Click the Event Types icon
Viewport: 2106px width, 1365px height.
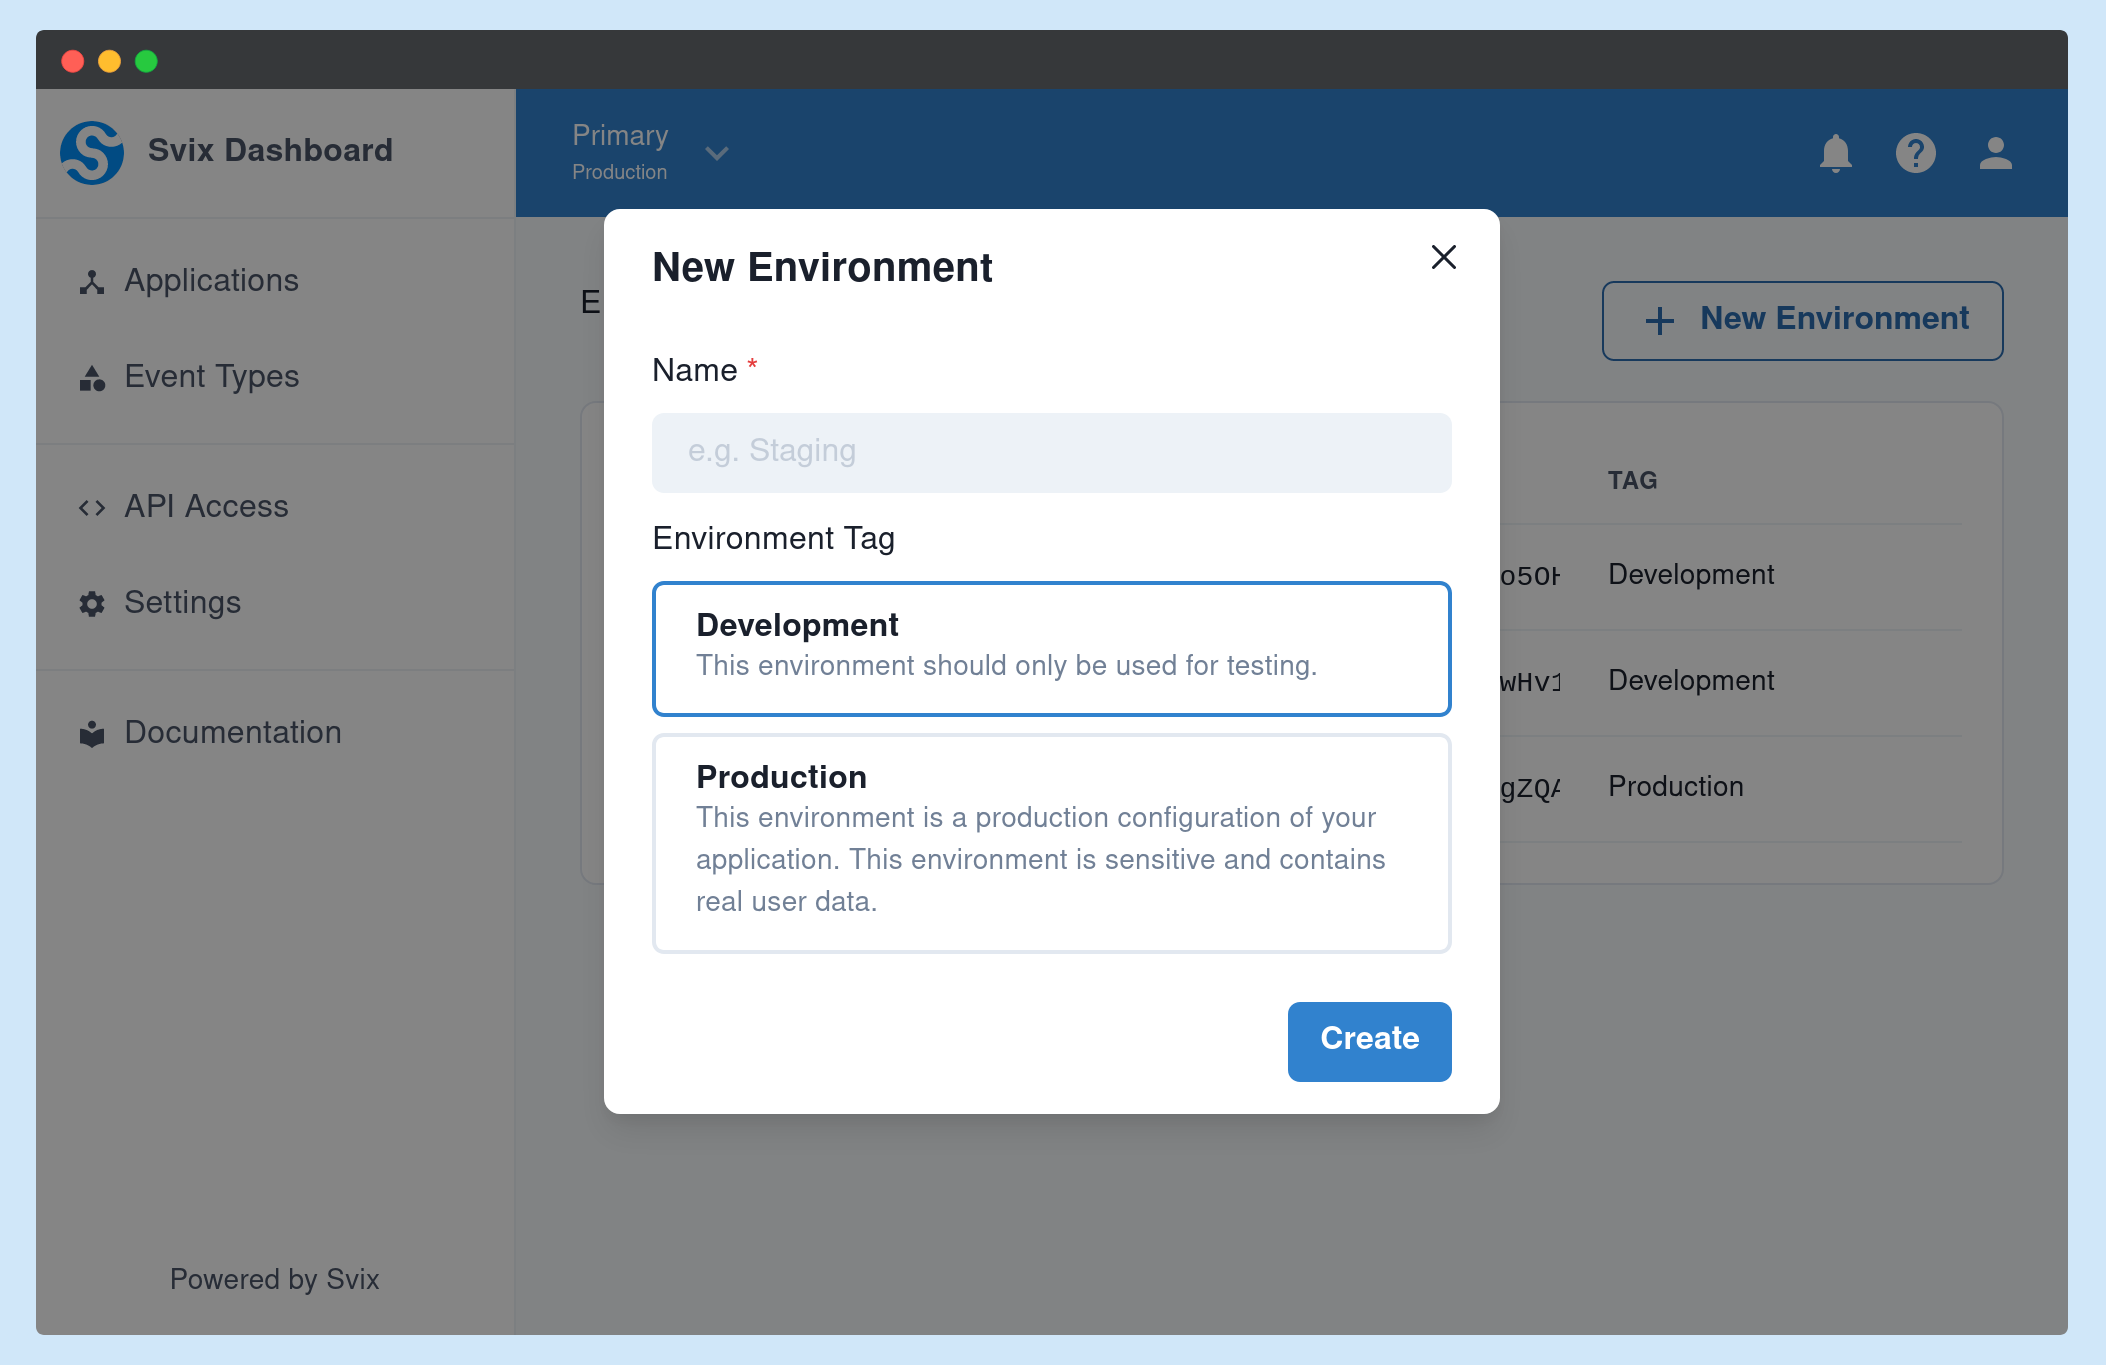tap(91, 378)
